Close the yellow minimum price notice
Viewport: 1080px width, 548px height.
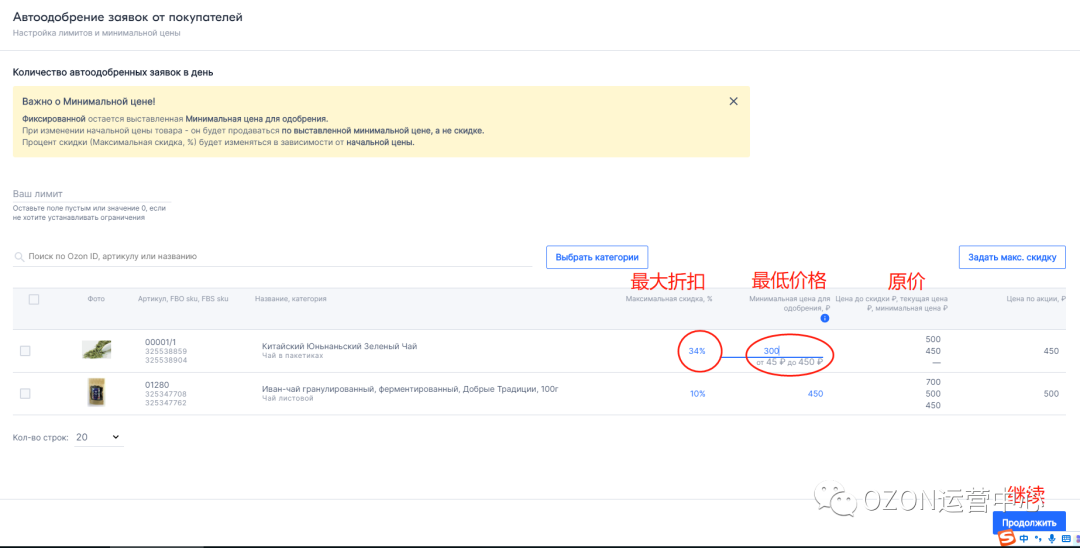pyautogui.click(x=734, y=101)
